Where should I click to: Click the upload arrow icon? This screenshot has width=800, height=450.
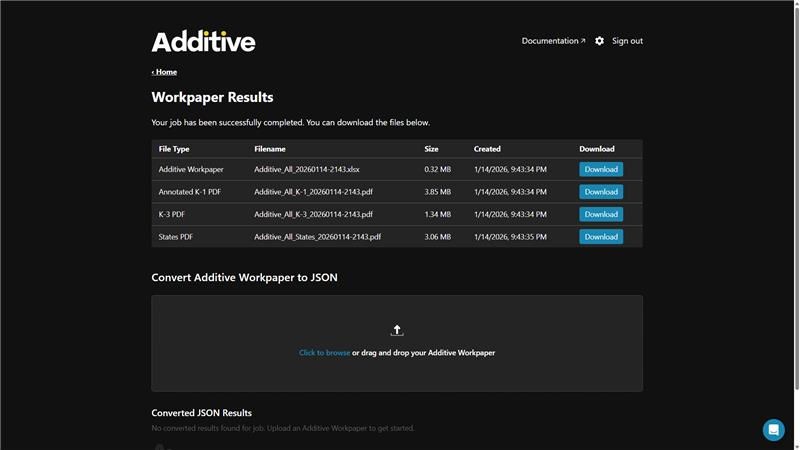tap(397, 330)
